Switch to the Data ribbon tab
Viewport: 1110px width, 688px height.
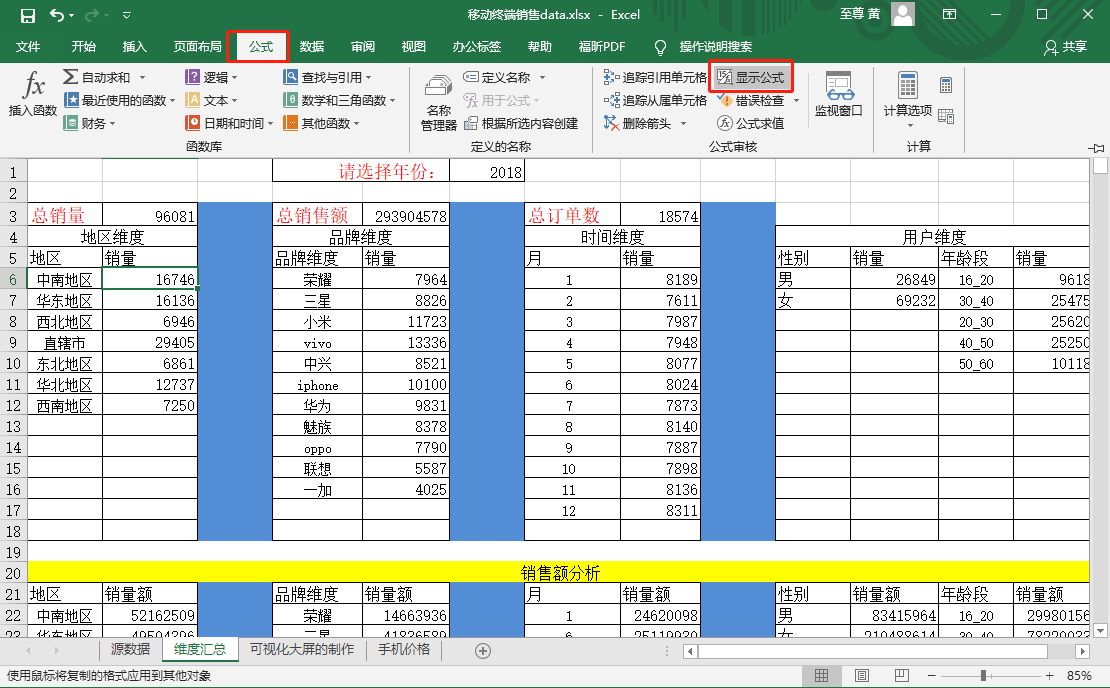[311, 47]
